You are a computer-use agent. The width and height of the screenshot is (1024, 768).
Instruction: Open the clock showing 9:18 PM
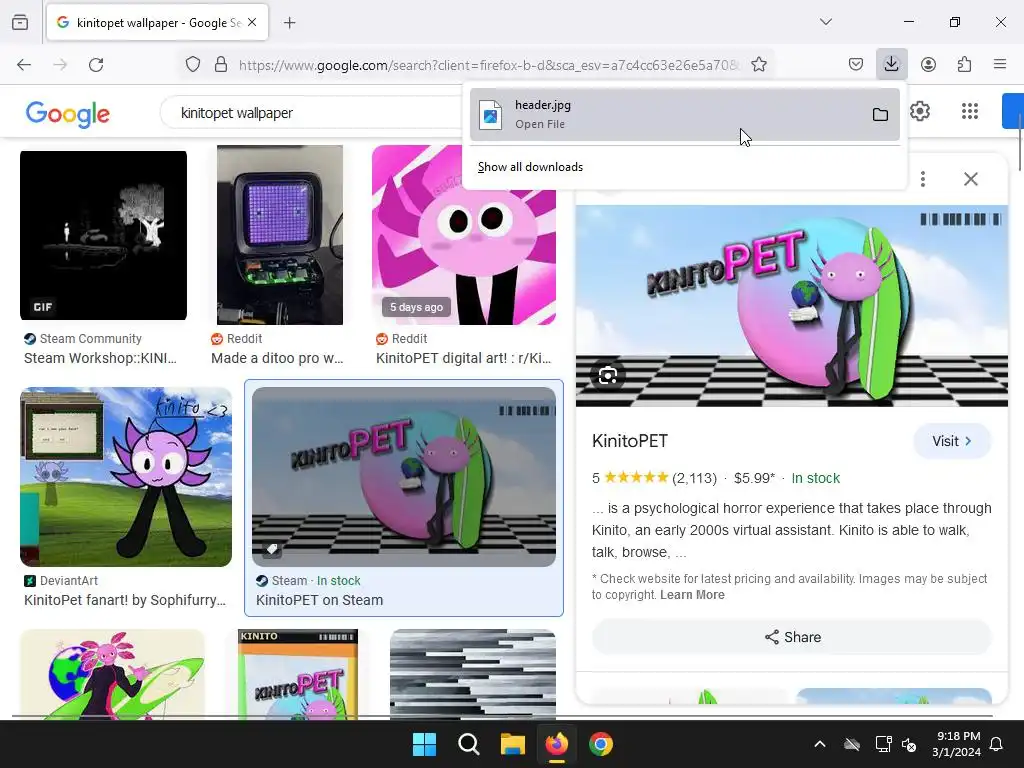coord(957,744)
